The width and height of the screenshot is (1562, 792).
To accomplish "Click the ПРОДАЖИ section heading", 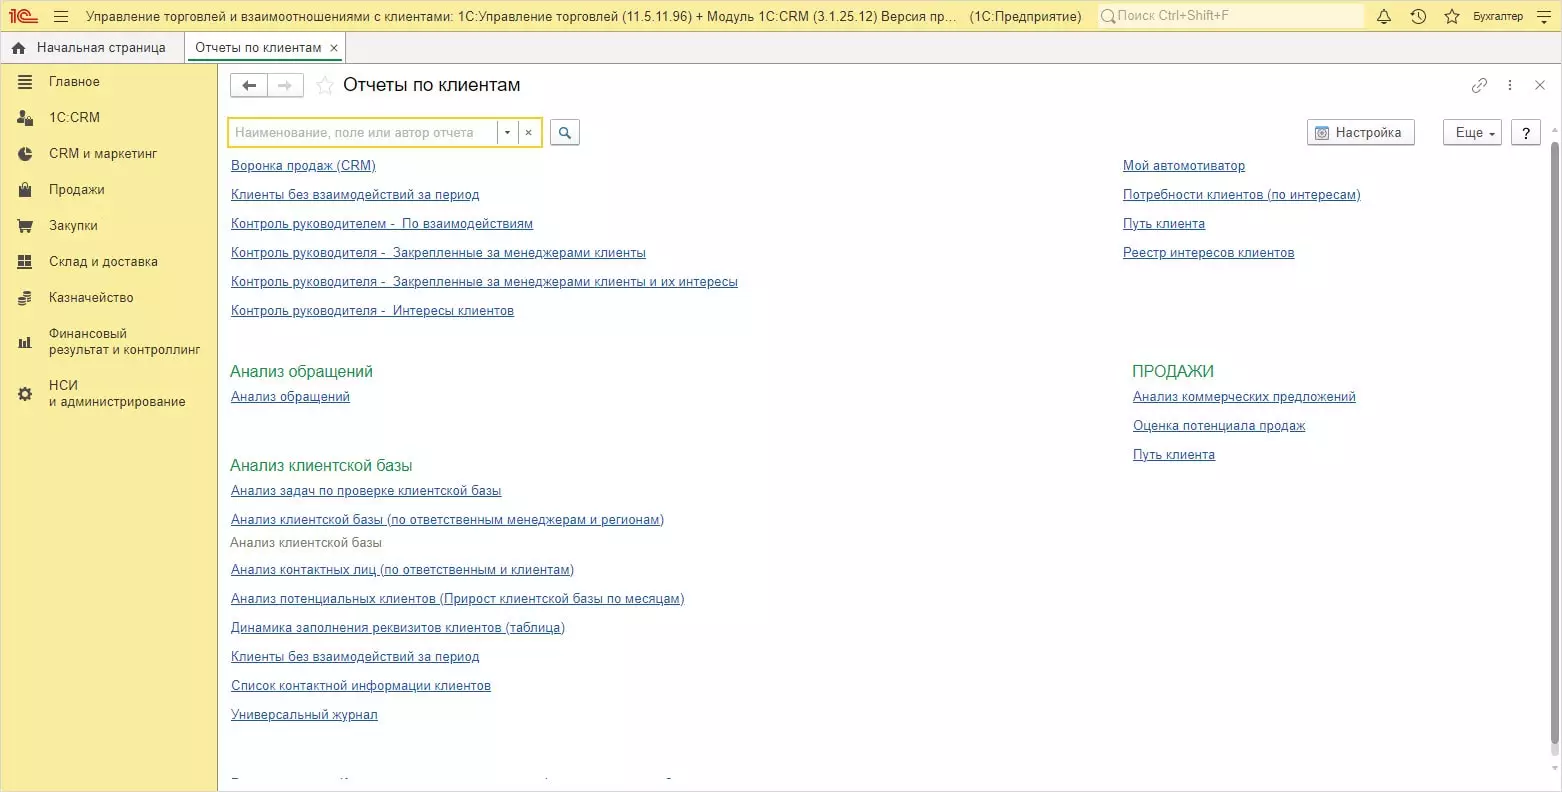I will [x=1173, y=372].
